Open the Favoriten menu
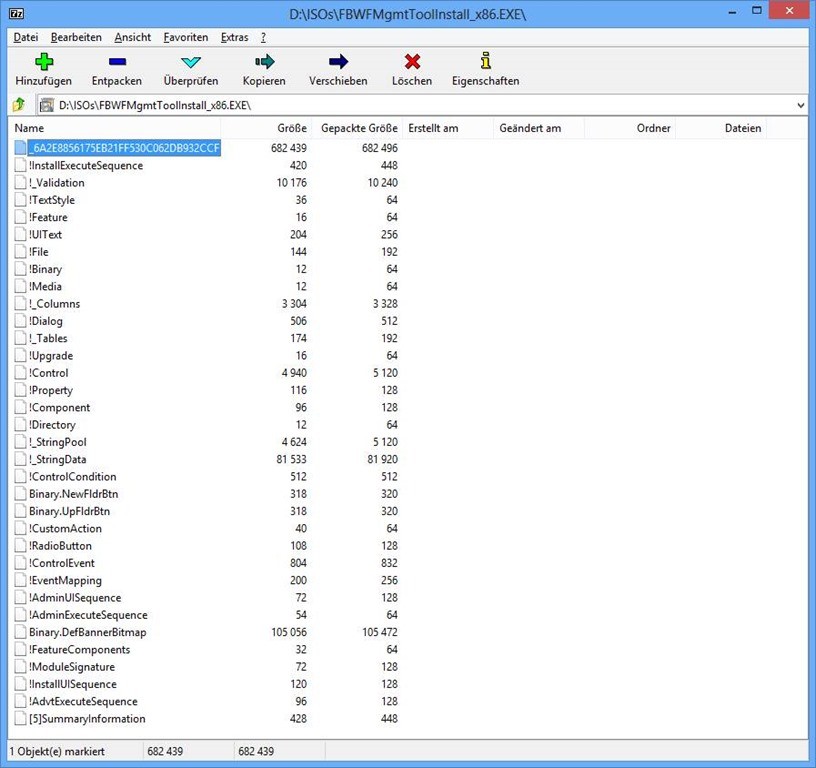816x768 pixels. (186, 37)
